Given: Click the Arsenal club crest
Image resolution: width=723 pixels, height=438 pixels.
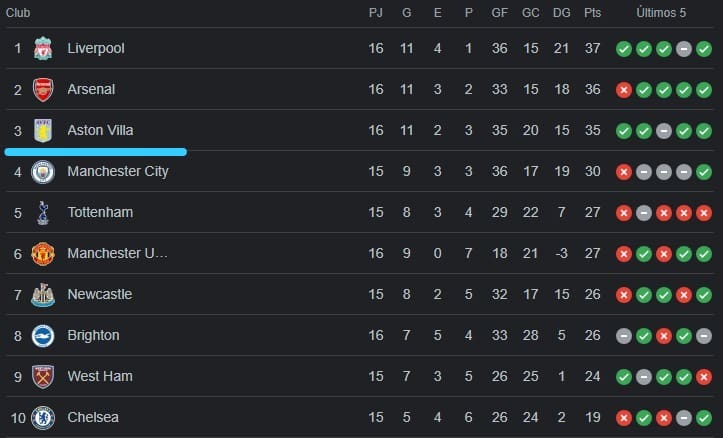Looking at the screenshot, I should pyautogui.click(x=42, y=89).
